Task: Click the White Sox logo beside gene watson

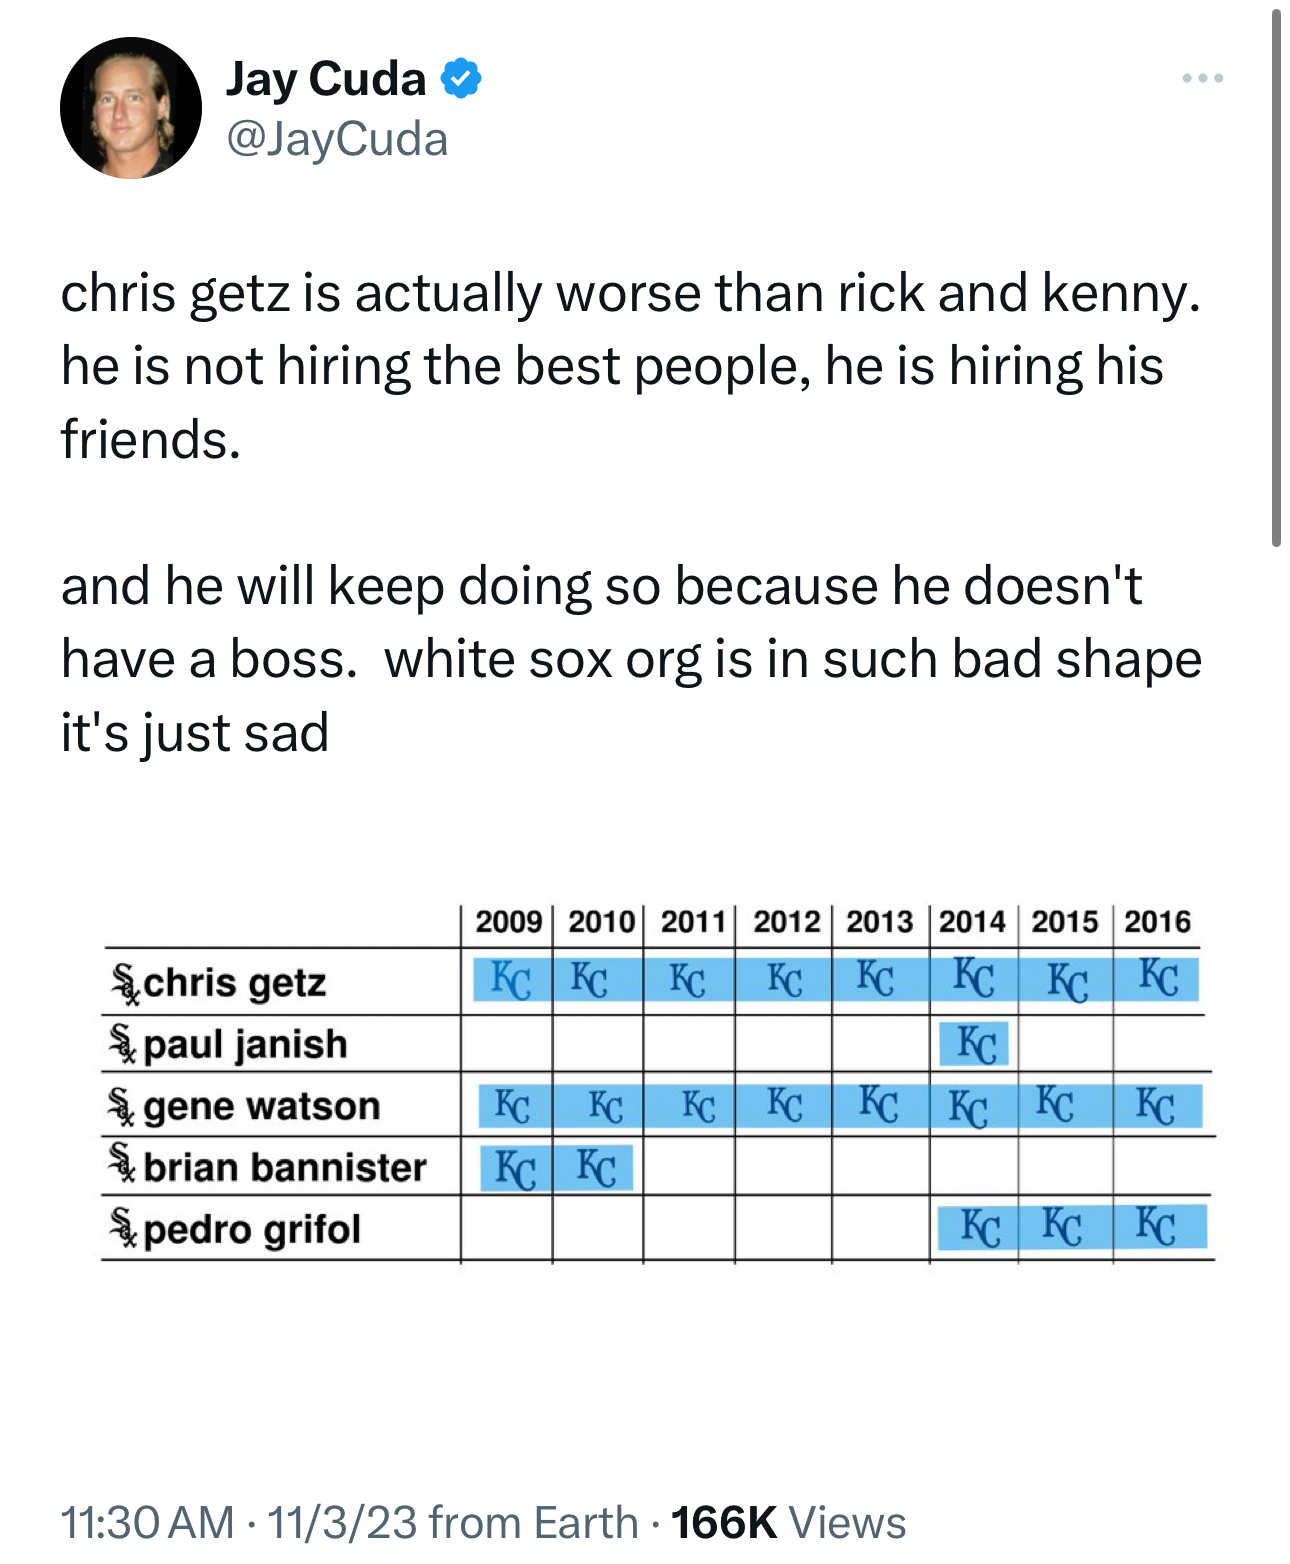Action: point(122,1107)
